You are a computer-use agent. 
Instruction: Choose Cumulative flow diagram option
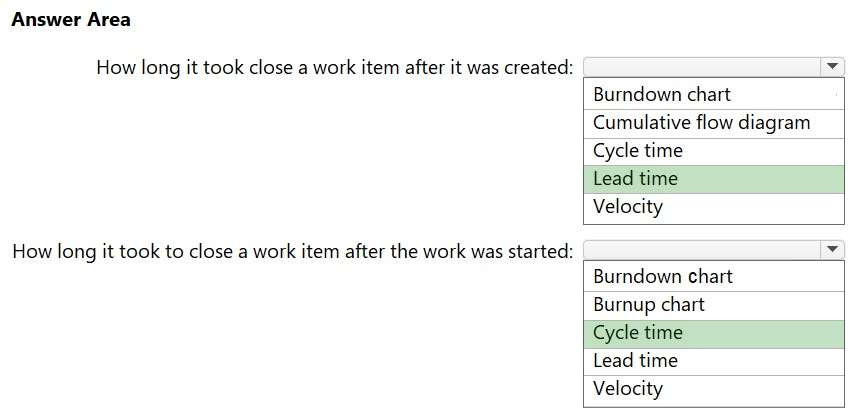click(701, 123)
